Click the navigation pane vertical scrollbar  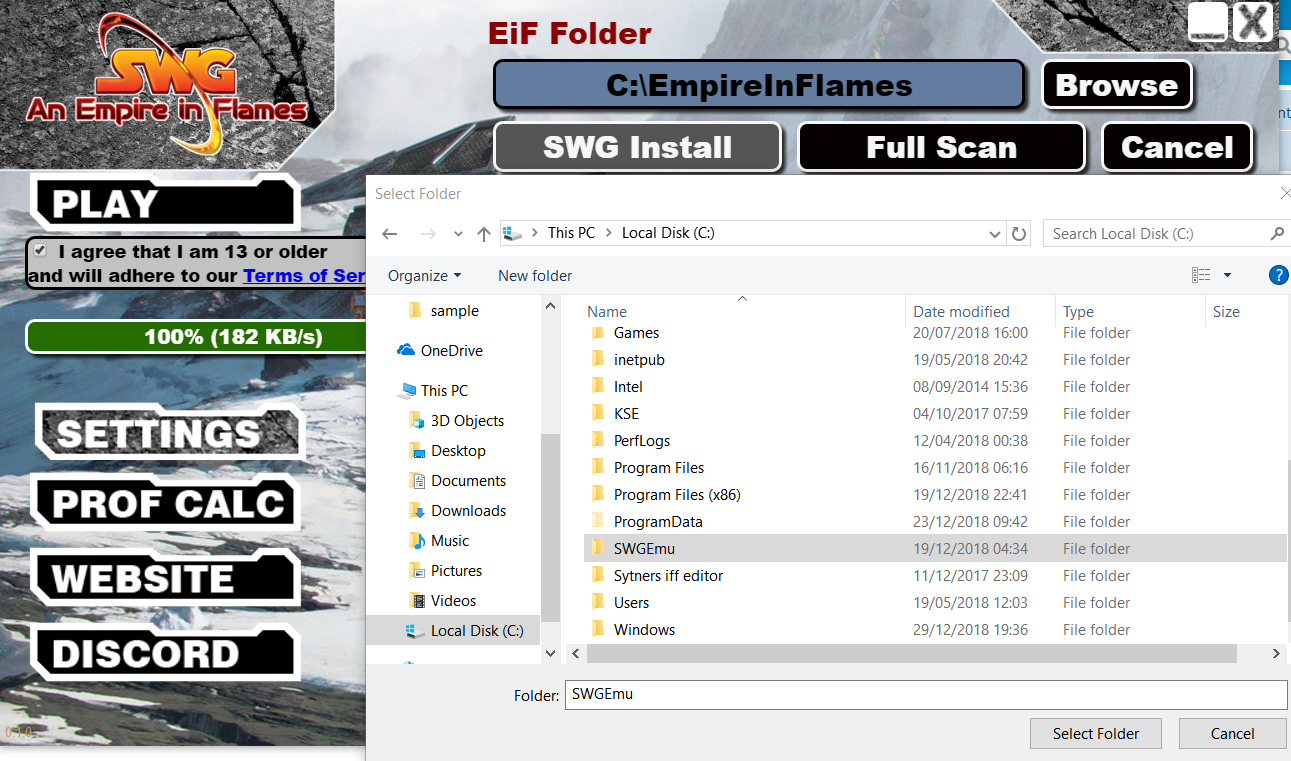tap(550, 528)
